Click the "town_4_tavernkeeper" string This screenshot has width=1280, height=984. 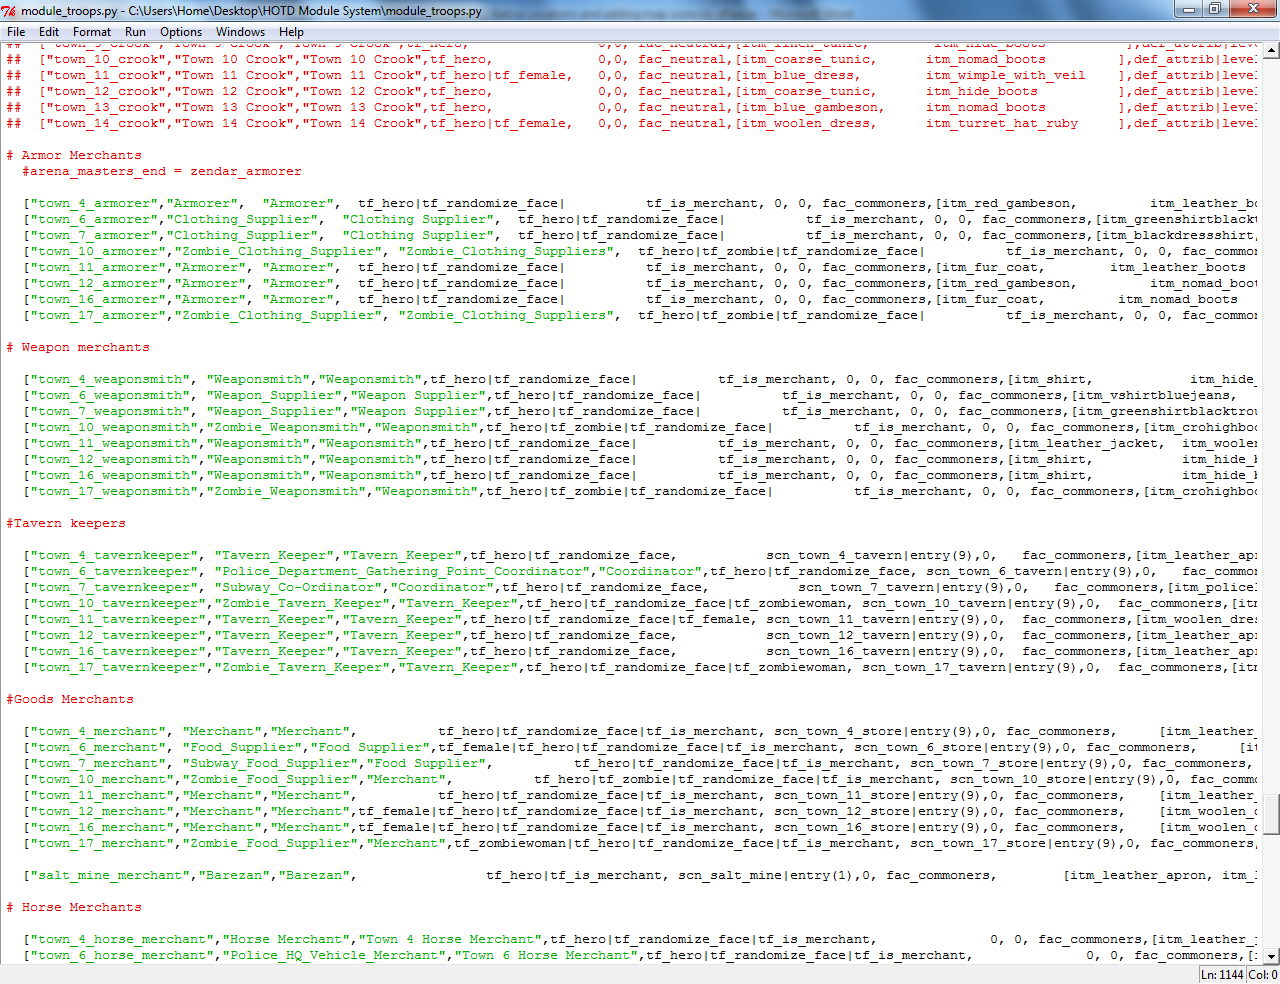click(114, 555)
